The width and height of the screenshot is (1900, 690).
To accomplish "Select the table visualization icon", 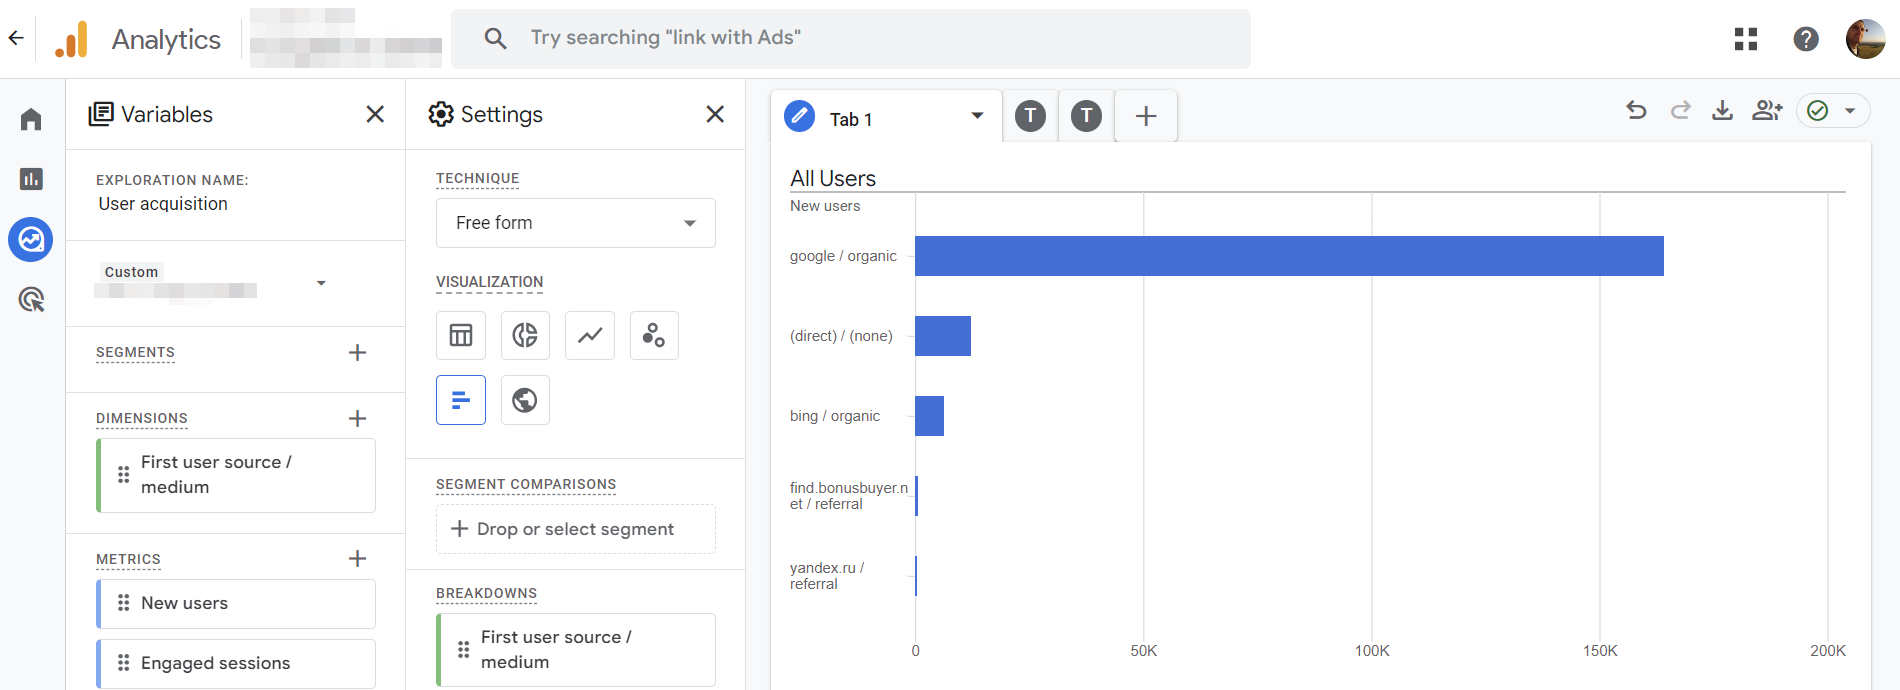I will (461, 335).
